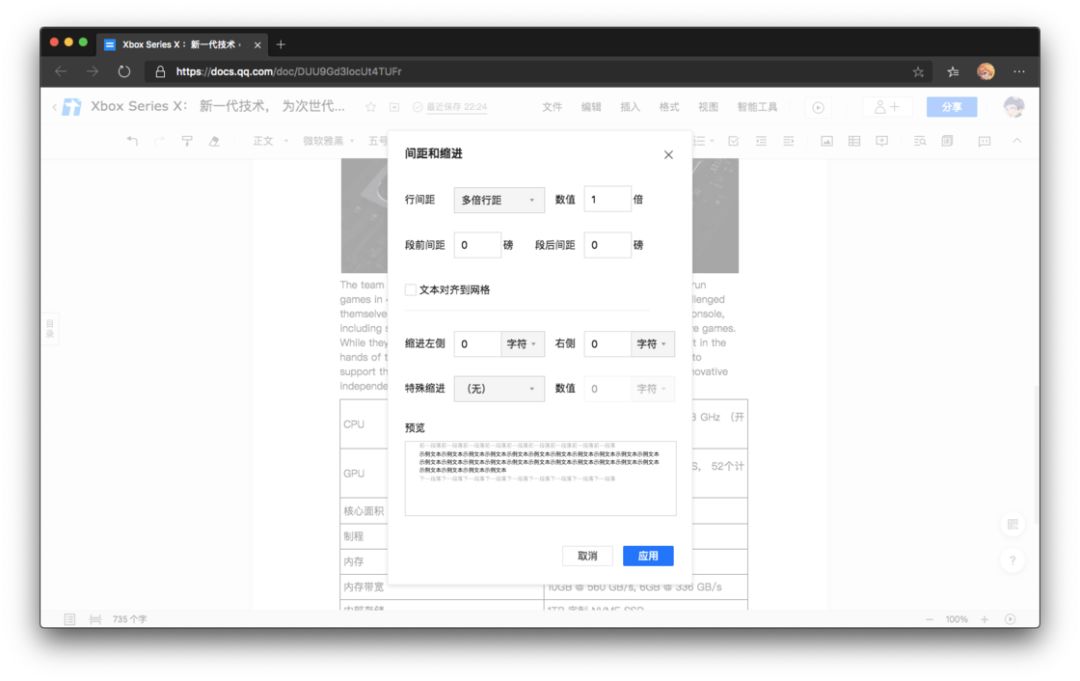This screenshot has height=681, width=1080.
Task: Click the page layout icon in the toolbar
Action: point(947,140)
